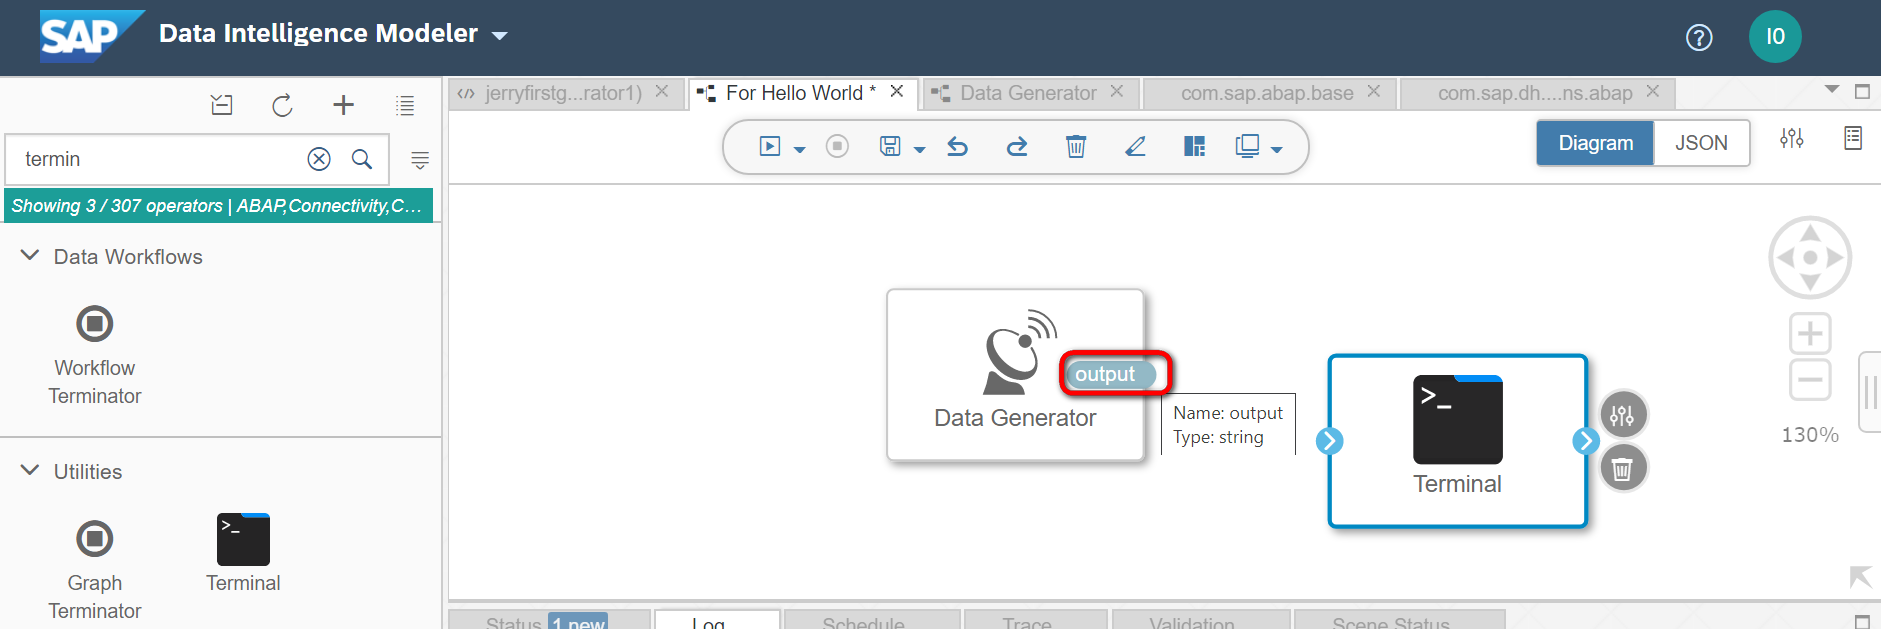The height and width of the screenshot is (629, 1881).
Task: Open Terminal node configuration sliders button
Action: click(x=1623, y=415)
